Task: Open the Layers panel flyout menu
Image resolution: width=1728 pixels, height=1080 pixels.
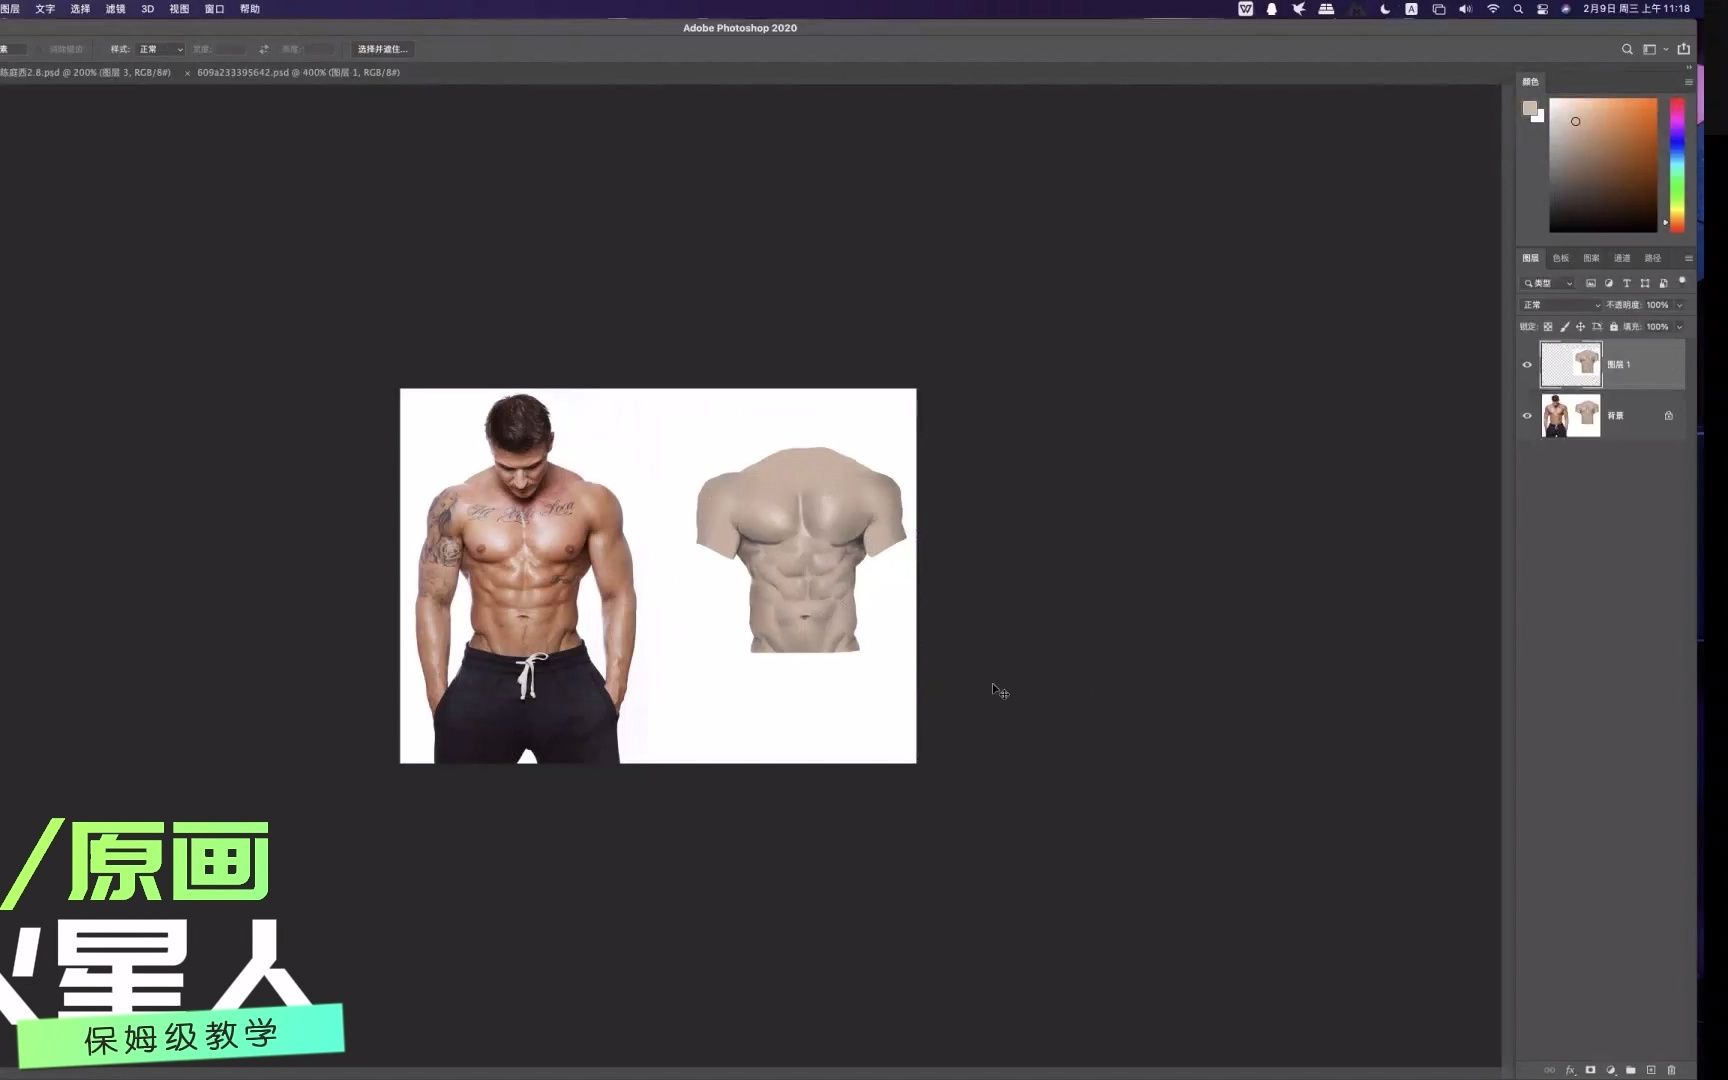Action: (1689, 258)
